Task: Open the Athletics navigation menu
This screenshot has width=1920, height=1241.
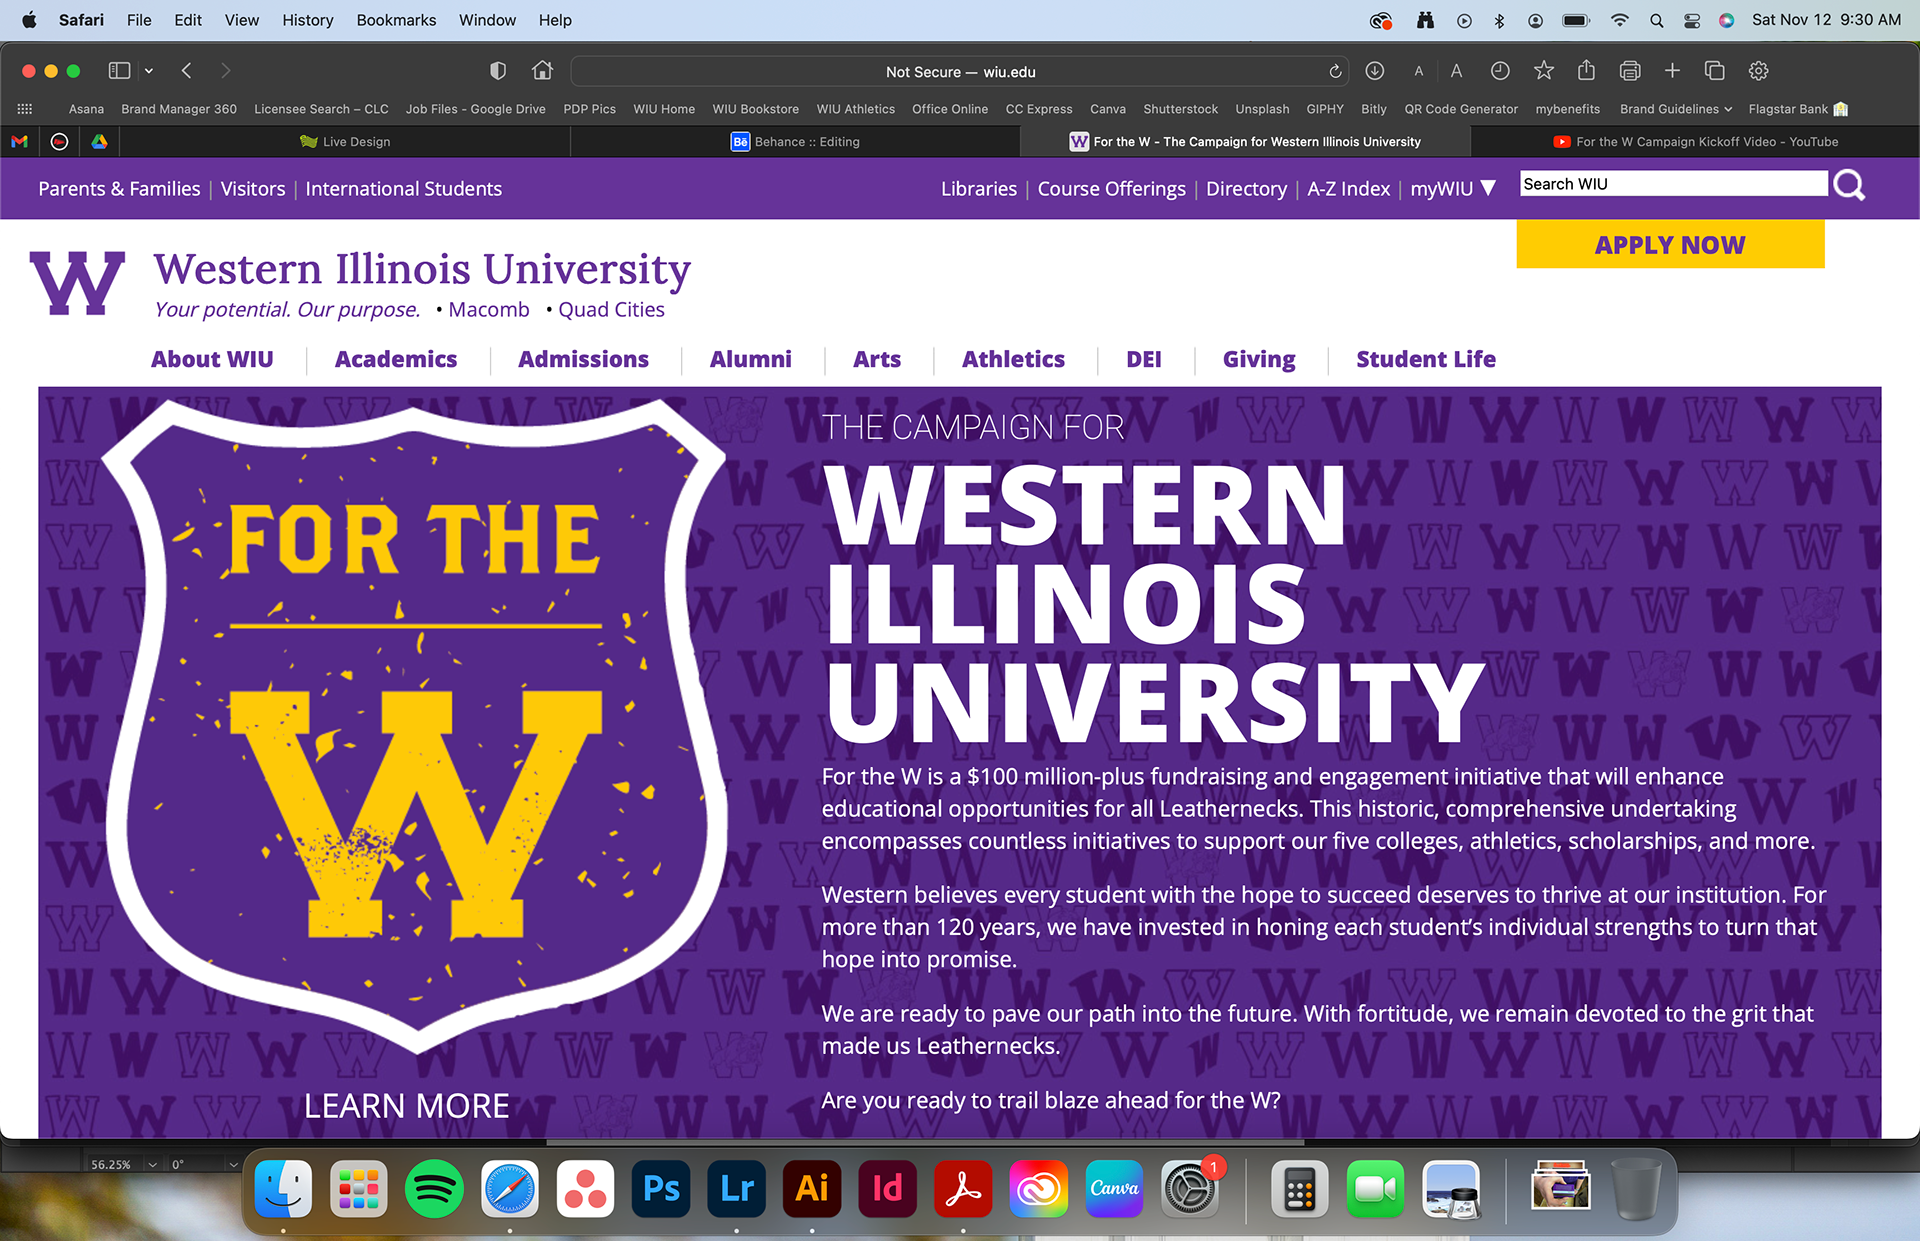Action: pyautogui.click(x=1013, y=359)
